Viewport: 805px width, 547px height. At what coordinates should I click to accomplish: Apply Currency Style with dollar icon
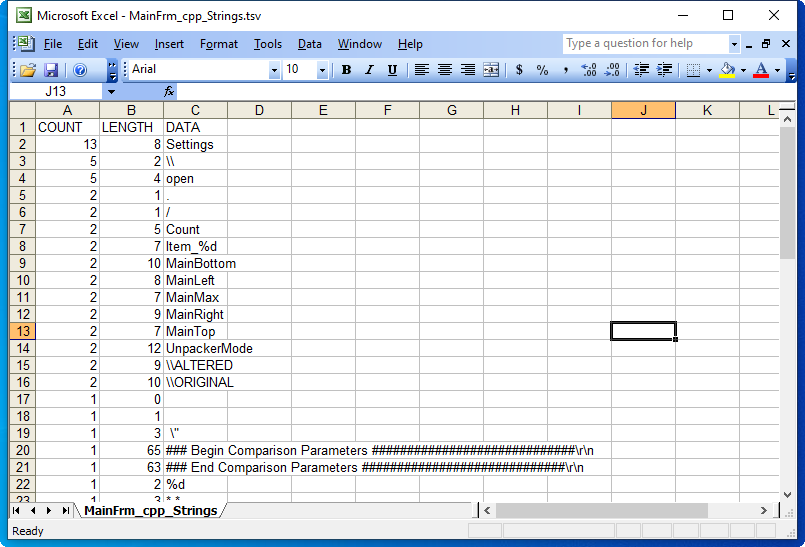[519, 70]
